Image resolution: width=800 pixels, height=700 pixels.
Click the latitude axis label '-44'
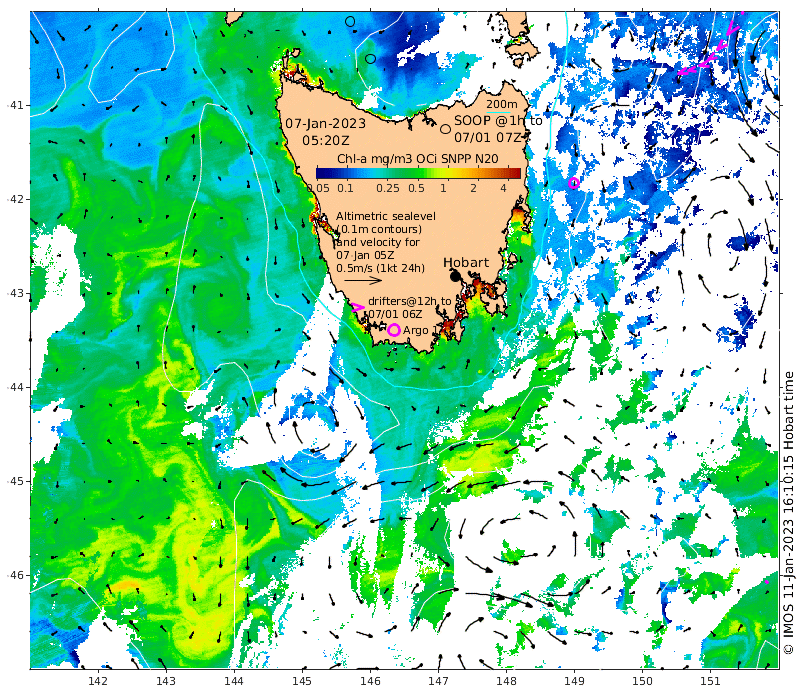point(15,387)
